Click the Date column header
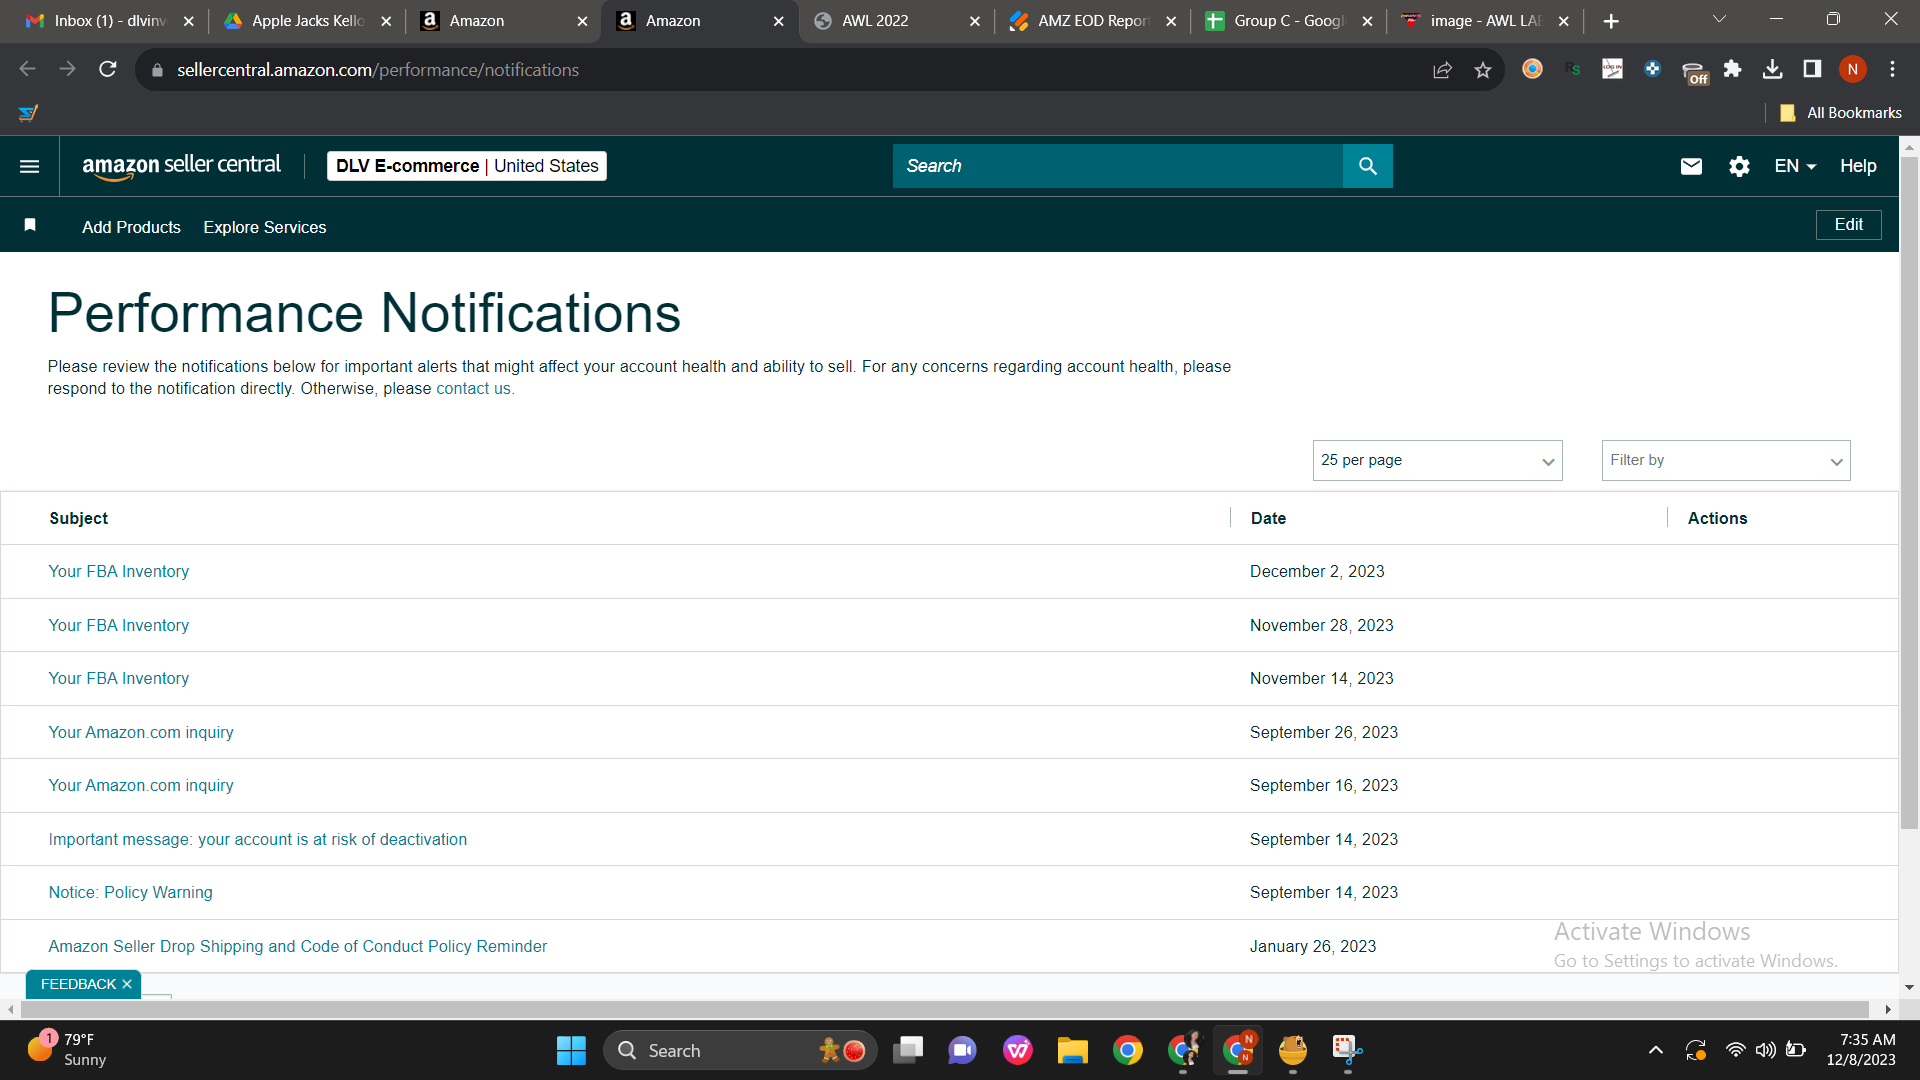This screenshot has width=1920, height=1080. pyautogui.click(x=1268, y=518)
